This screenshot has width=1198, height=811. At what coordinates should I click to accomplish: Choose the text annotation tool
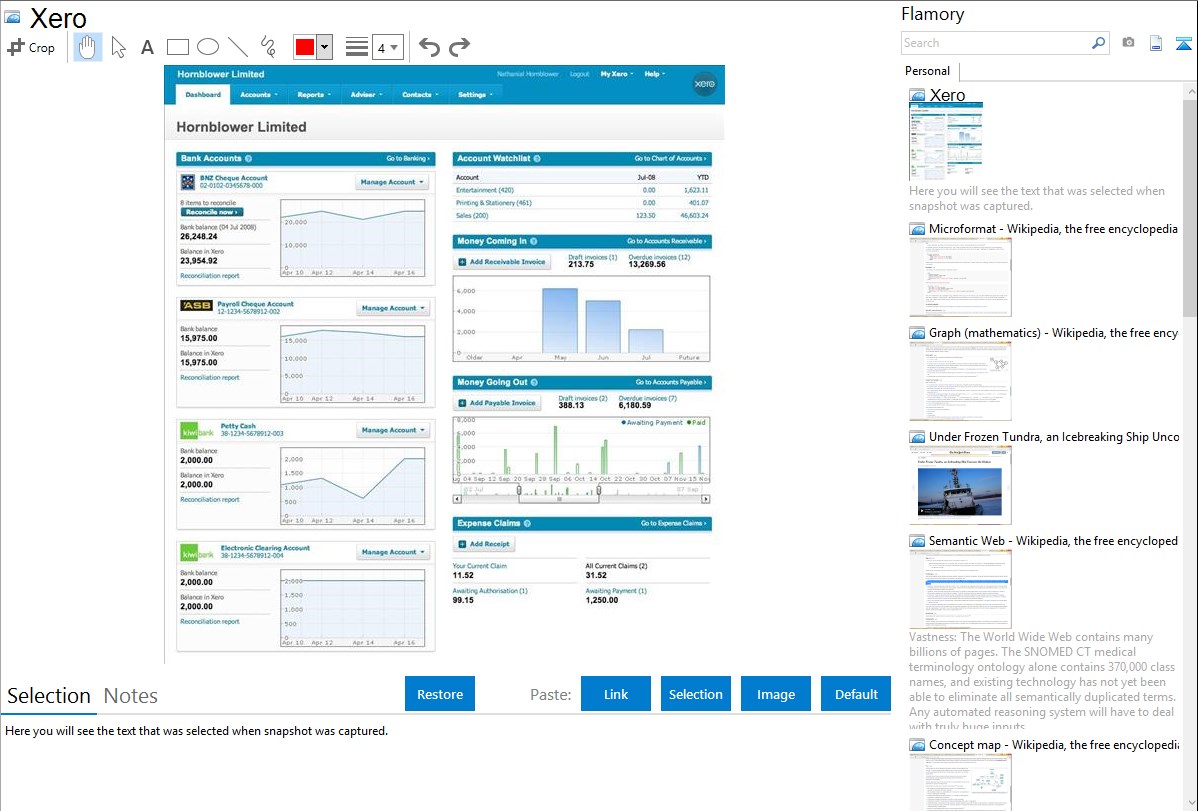pos(147,47)
